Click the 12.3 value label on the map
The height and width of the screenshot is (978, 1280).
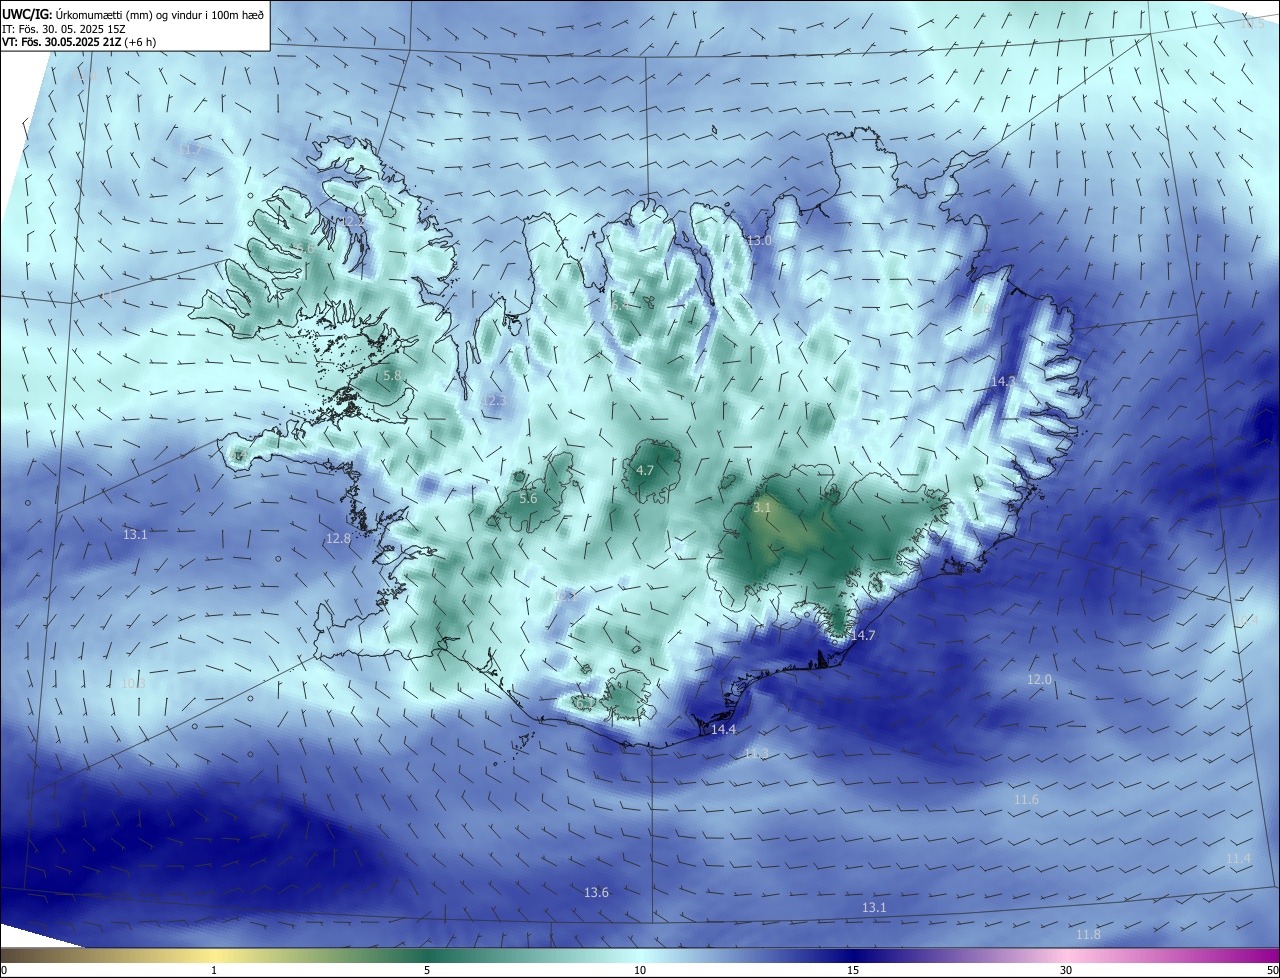(494, 400)
